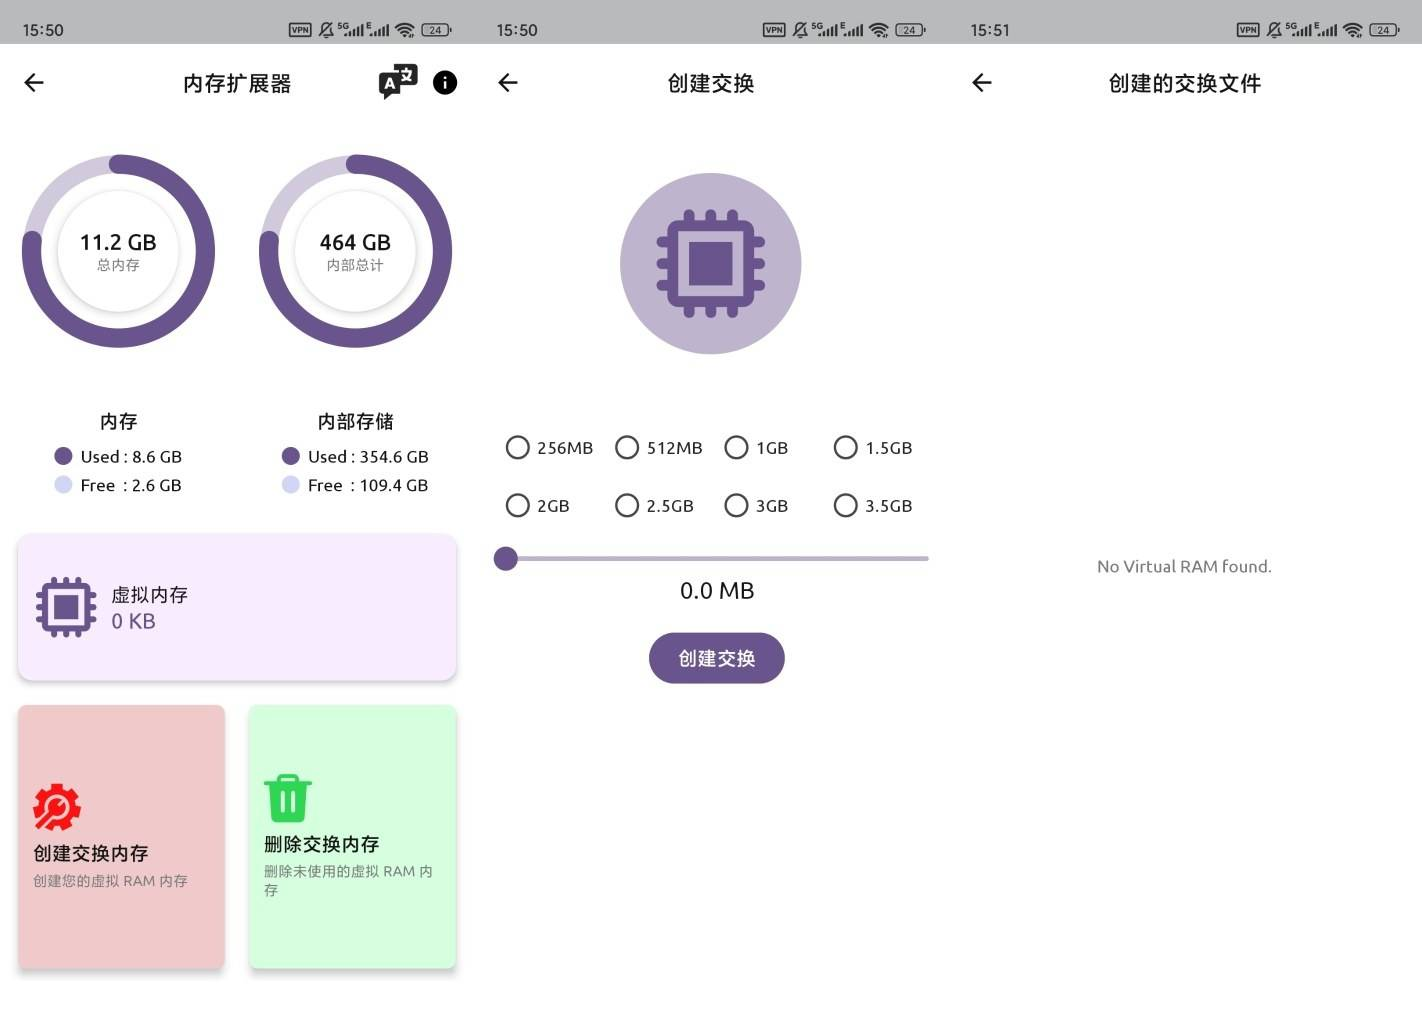This screenshot has width=1422, height=1015.
Task: Go back from 内存扩展器 screen
Action: tap(34, 83)
